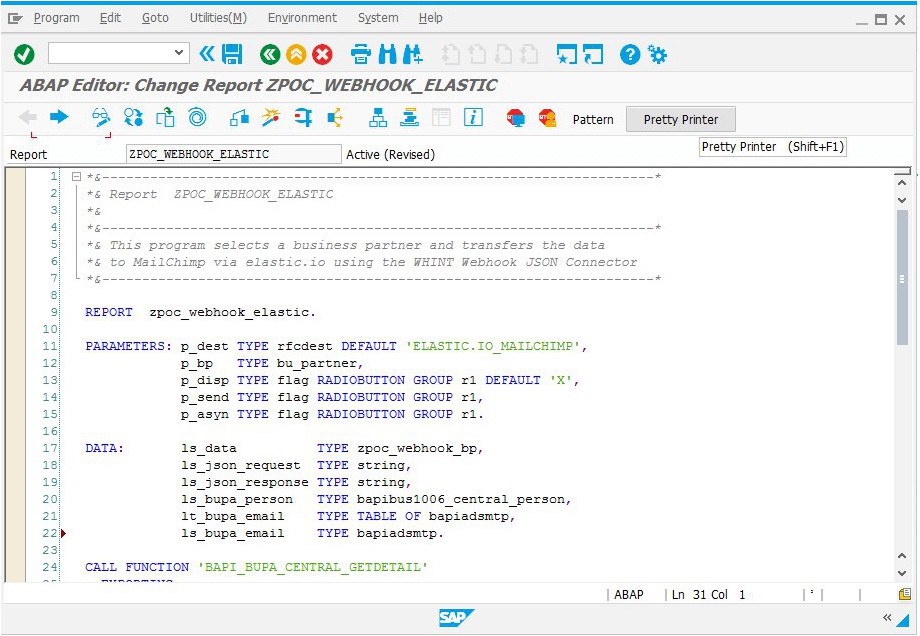Click the REPORT keyword on line 9
Viewport: 920px width, 636px height.
pyautogui.click(x=109, y=312)
